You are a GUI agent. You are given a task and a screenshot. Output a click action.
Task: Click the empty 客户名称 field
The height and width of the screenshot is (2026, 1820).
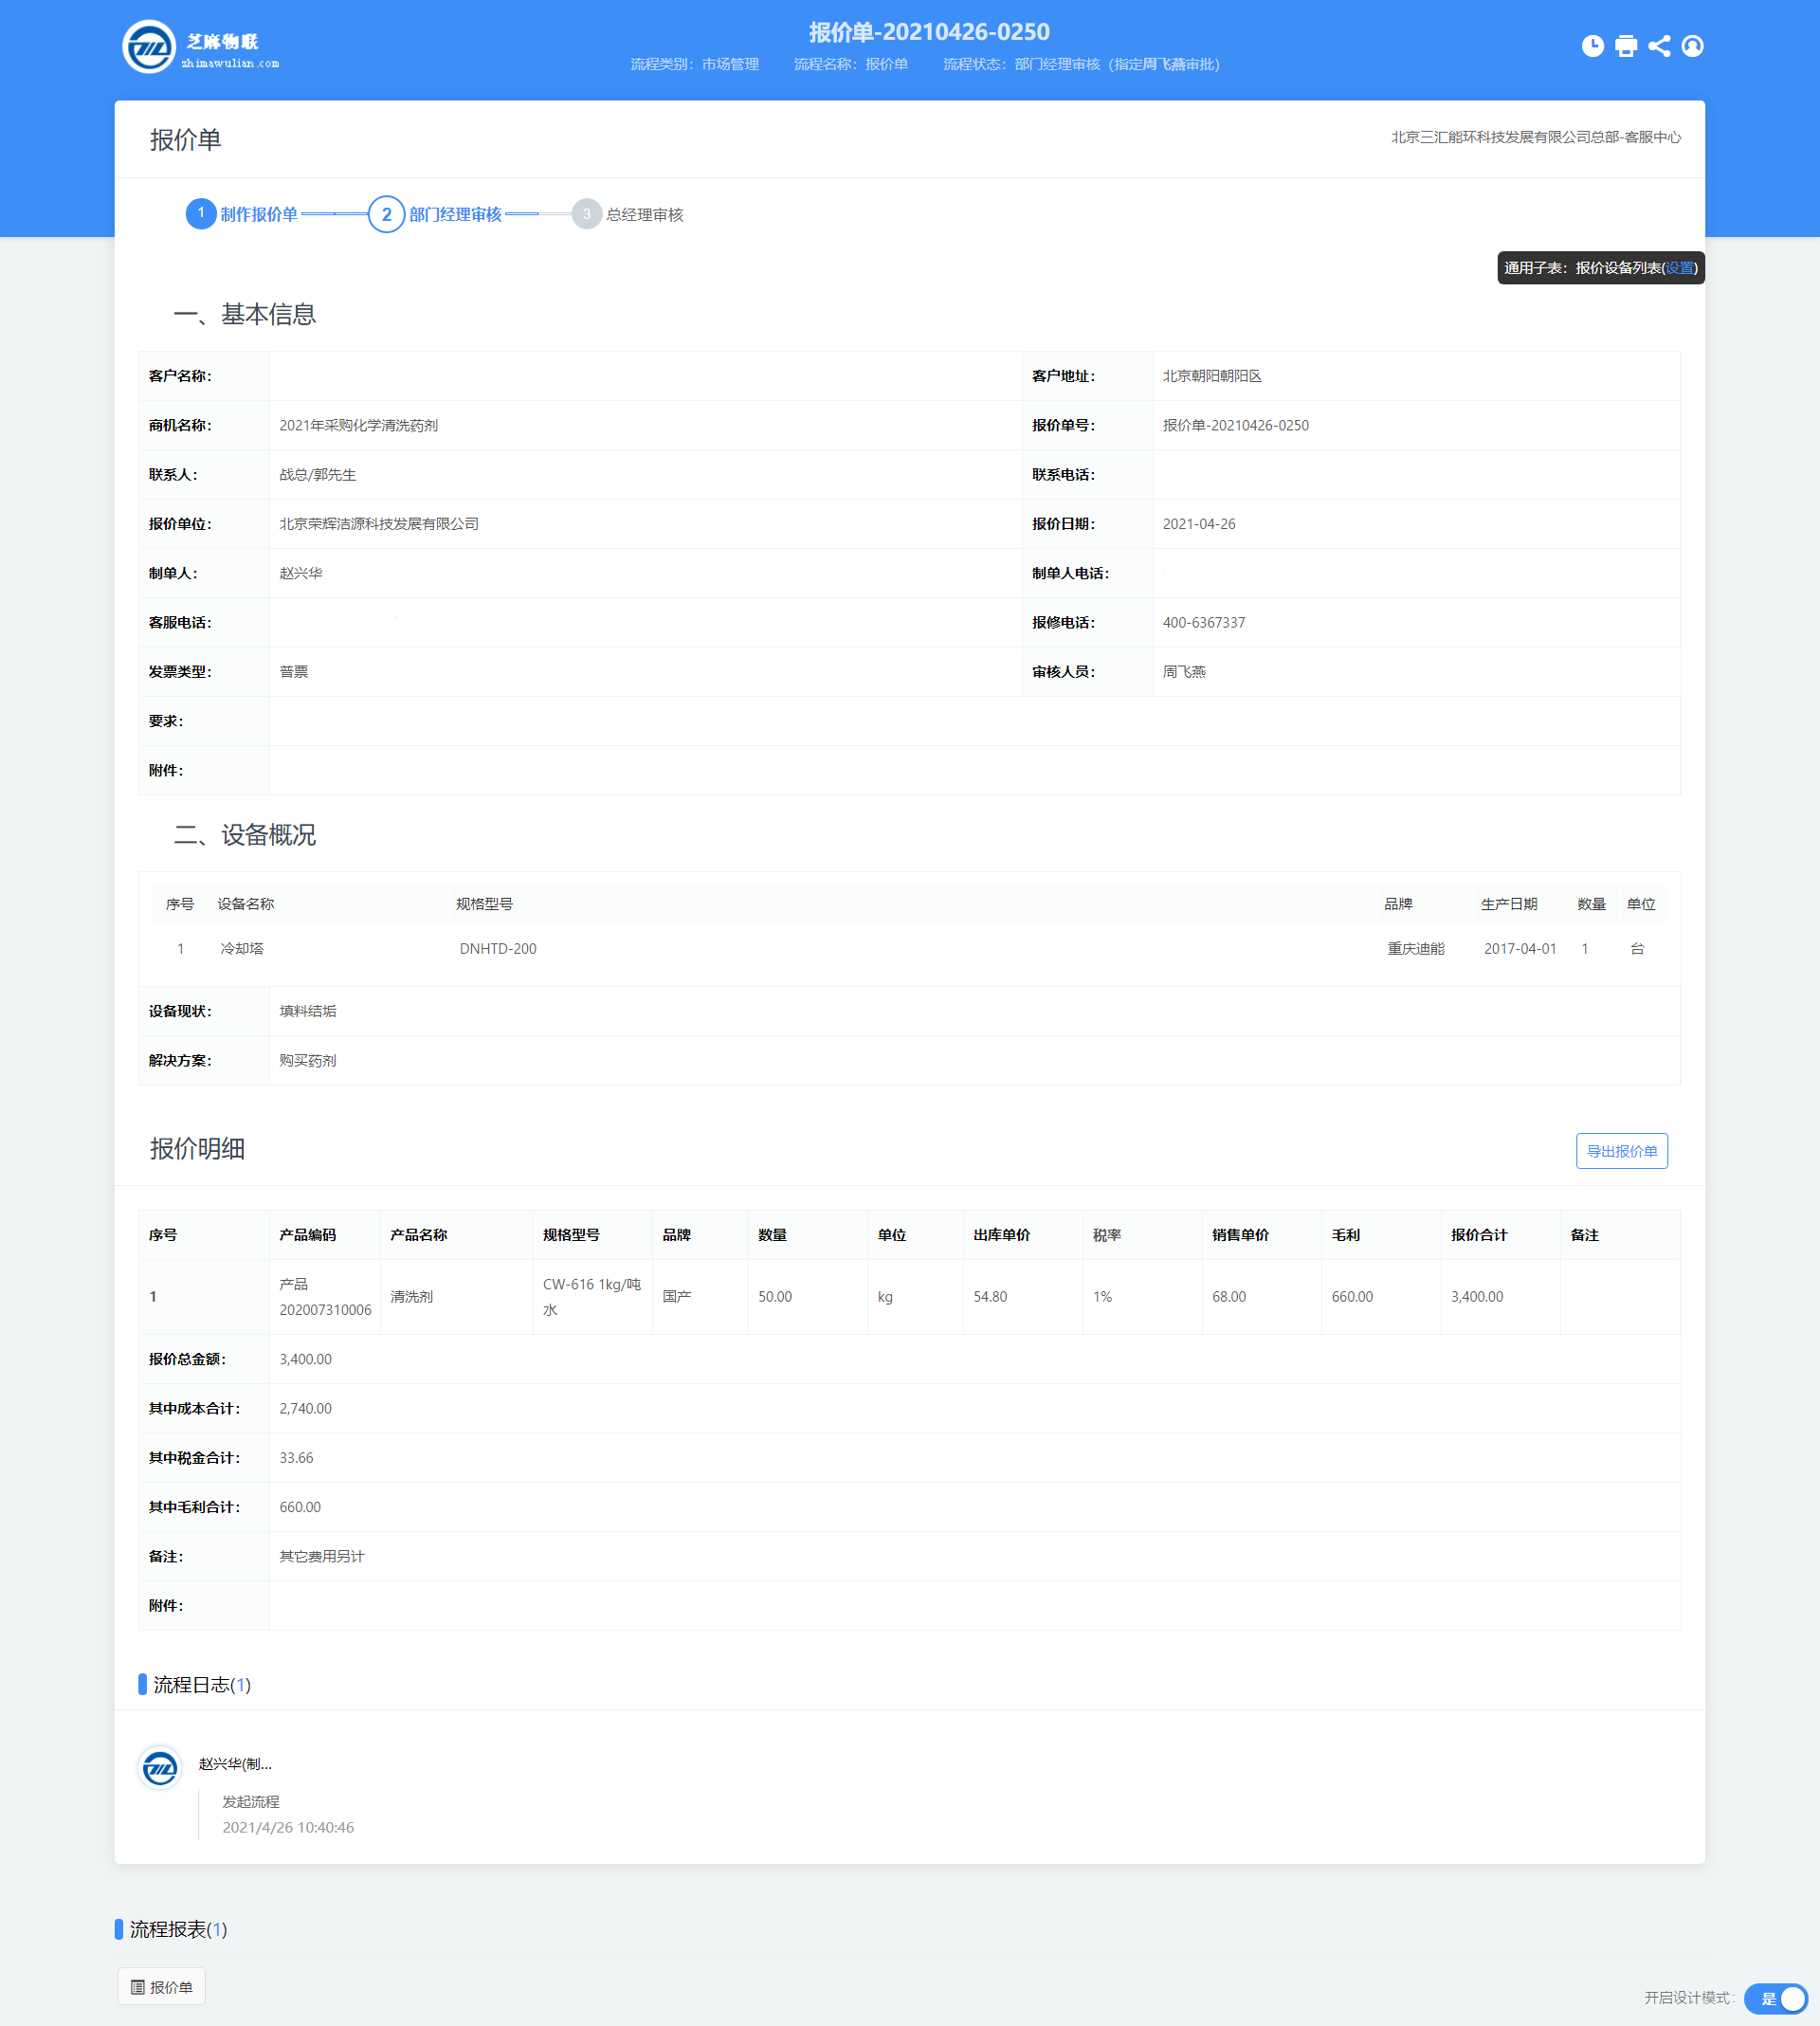[x=644, y=376]
